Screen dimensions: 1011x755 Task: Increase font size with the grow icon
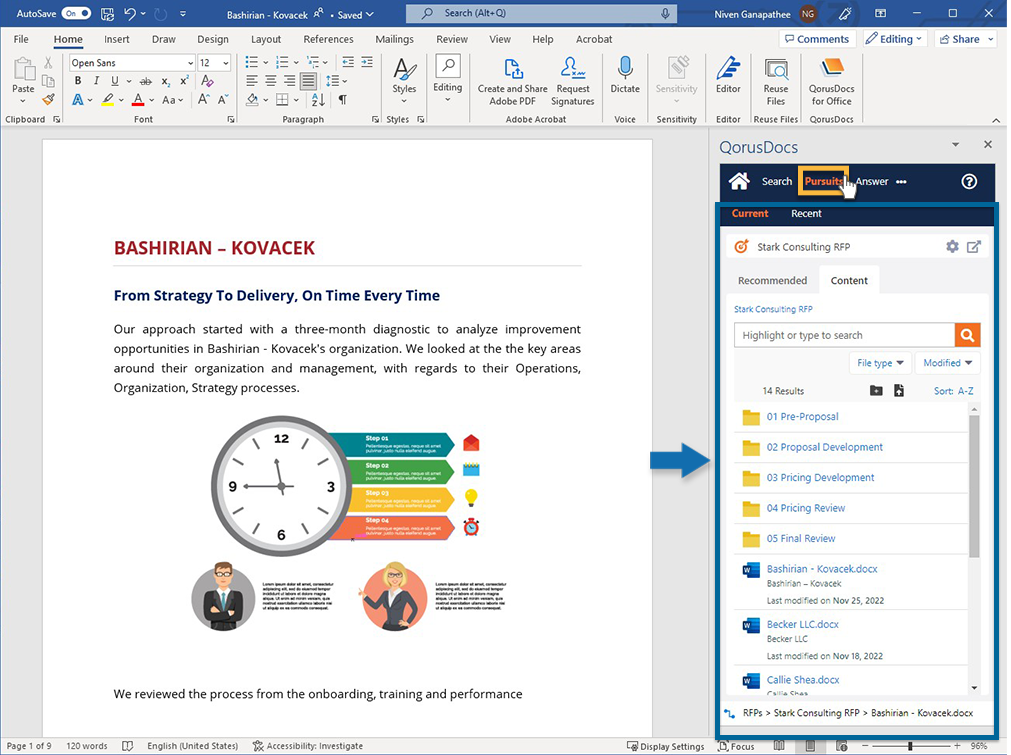click(x=203, y=100)
